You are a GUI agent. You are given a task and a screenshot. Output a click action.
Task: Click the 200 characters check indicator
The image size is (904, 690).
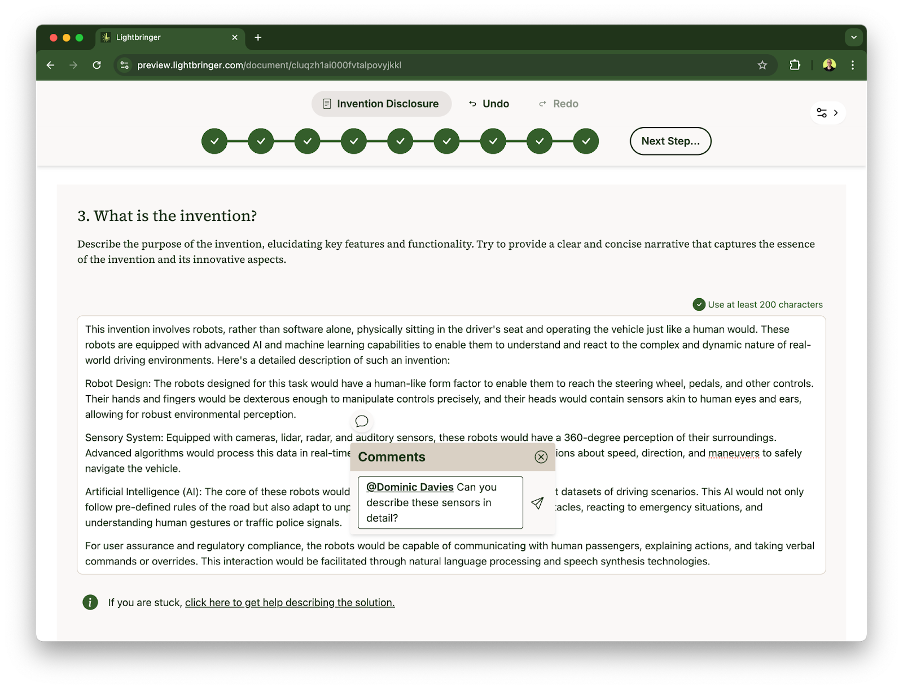click(x=699, y=304)
